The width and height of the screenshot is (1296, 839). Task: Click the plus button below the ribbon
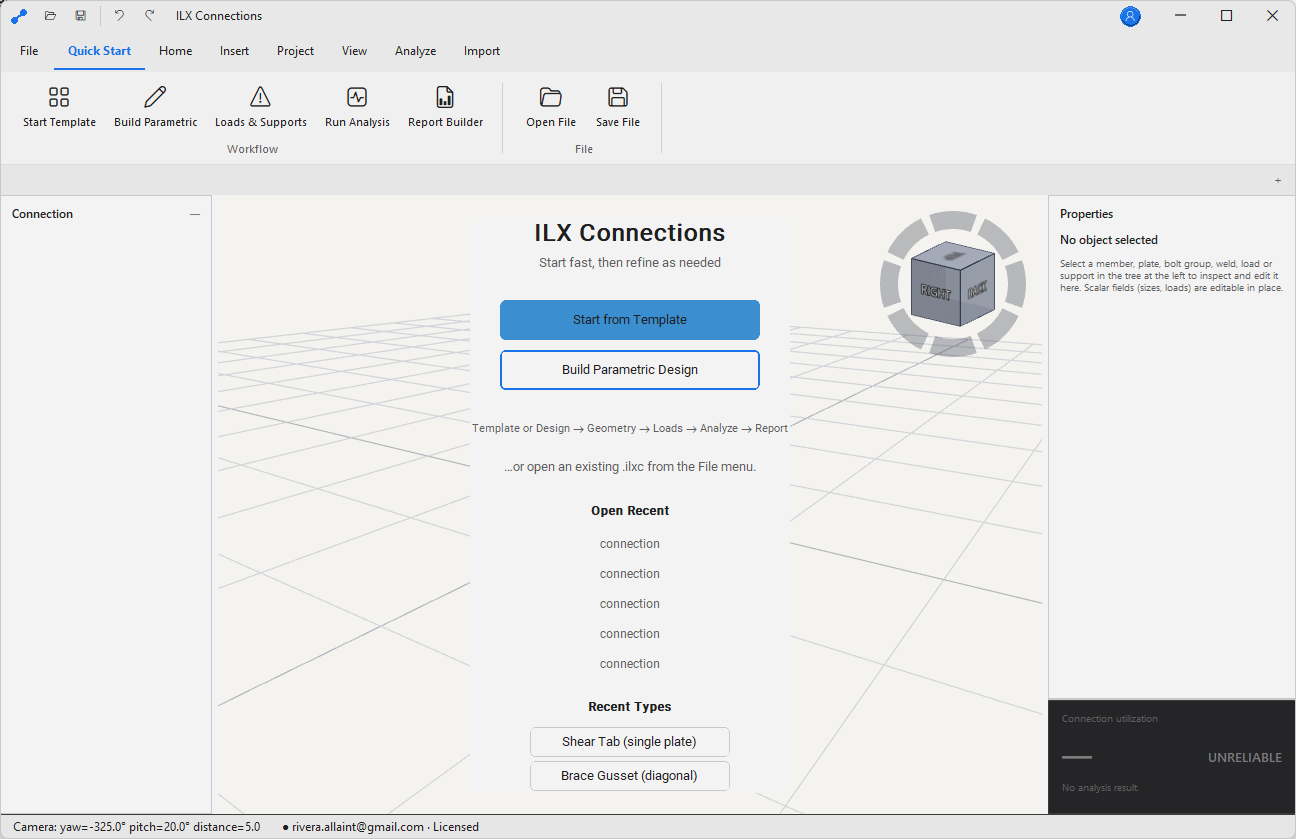click(1278, 180)
